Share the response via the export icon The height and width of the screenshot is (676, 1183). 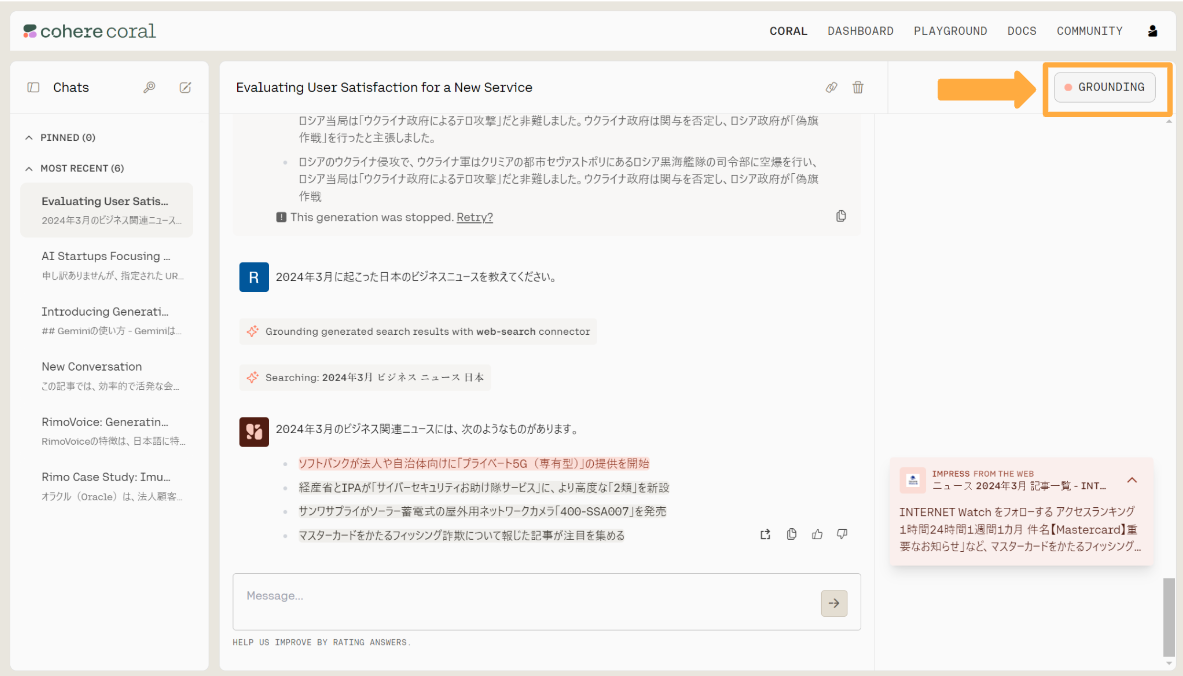click(765, 534)
